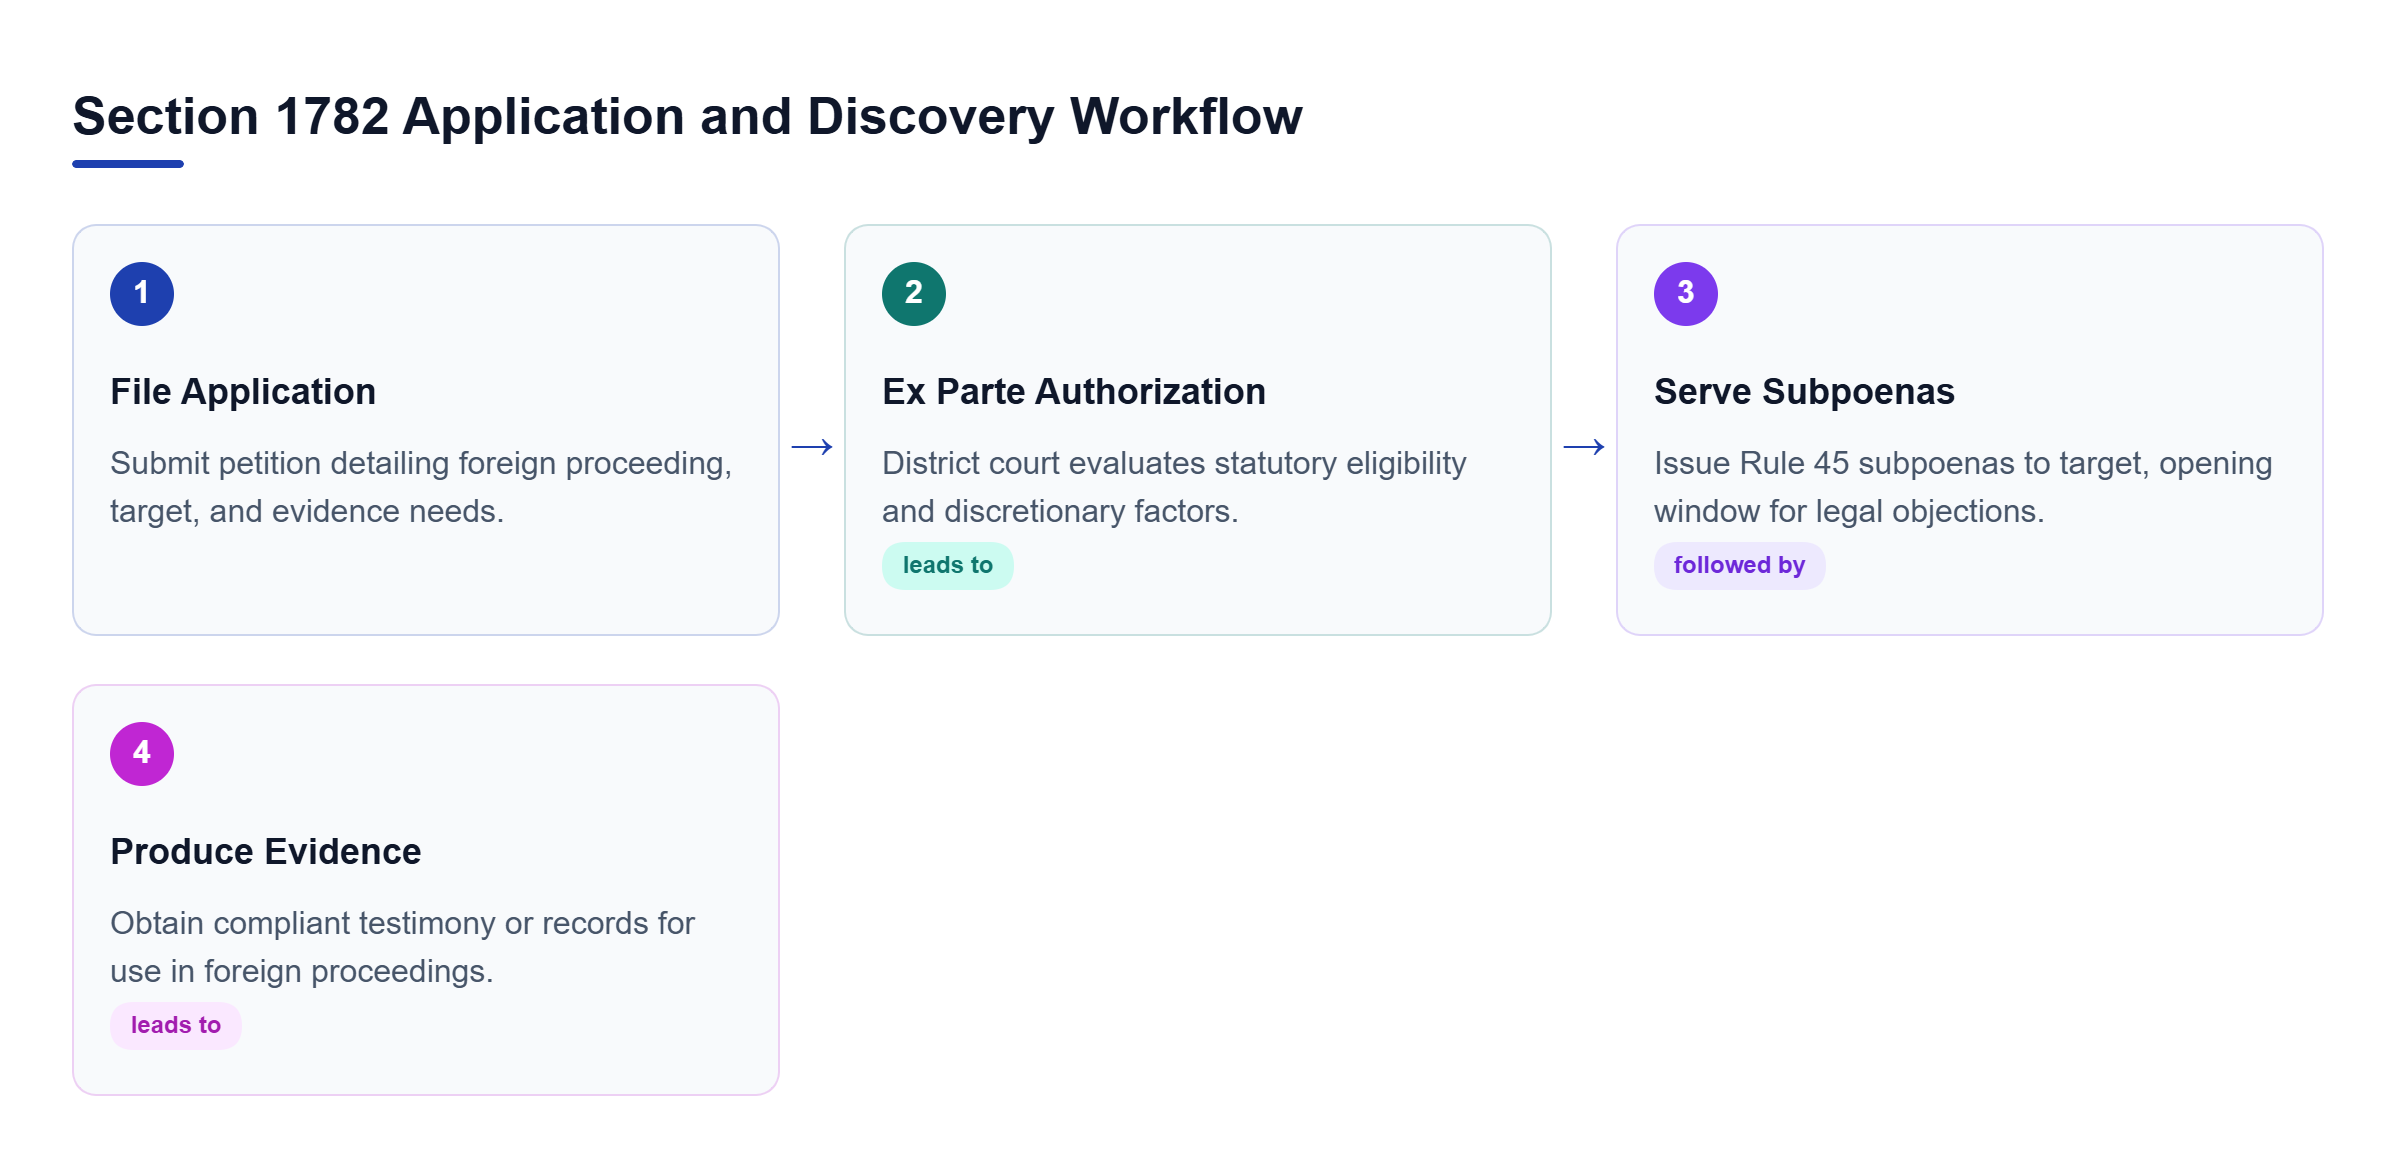Click the "Produce Evidence" heading

point(266,852)
